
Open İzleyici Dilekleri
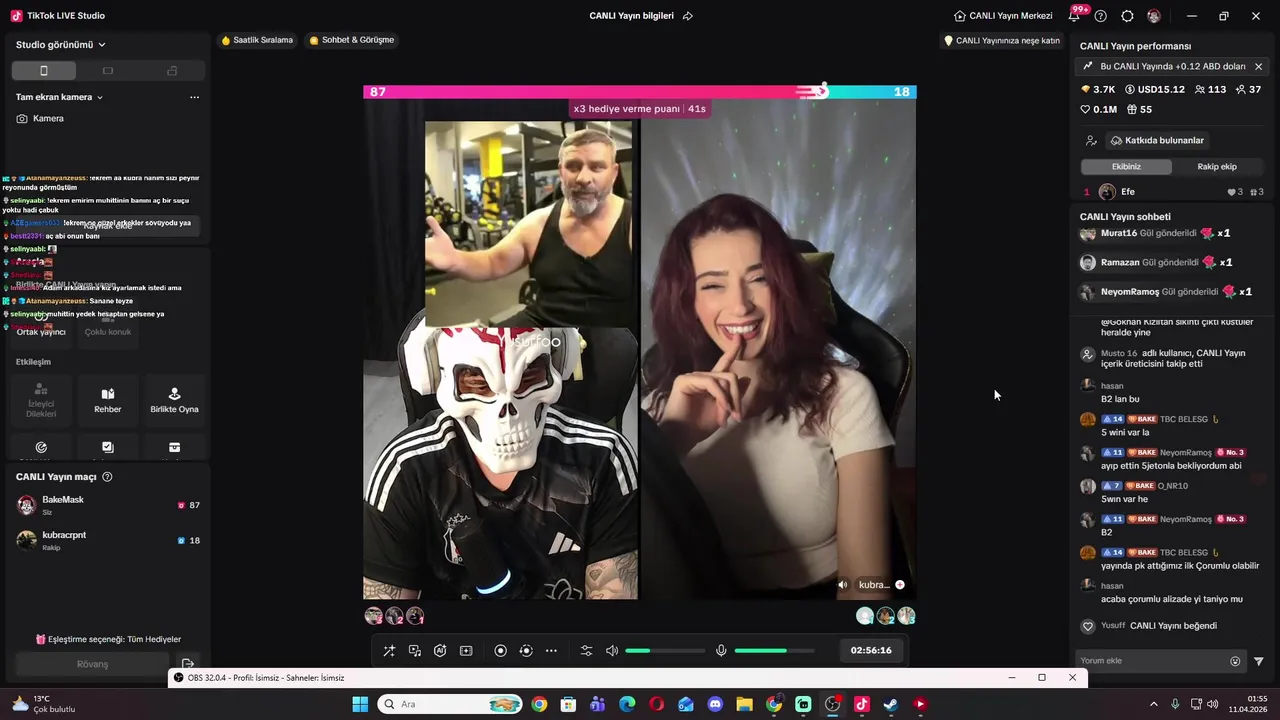coord(41,400)
